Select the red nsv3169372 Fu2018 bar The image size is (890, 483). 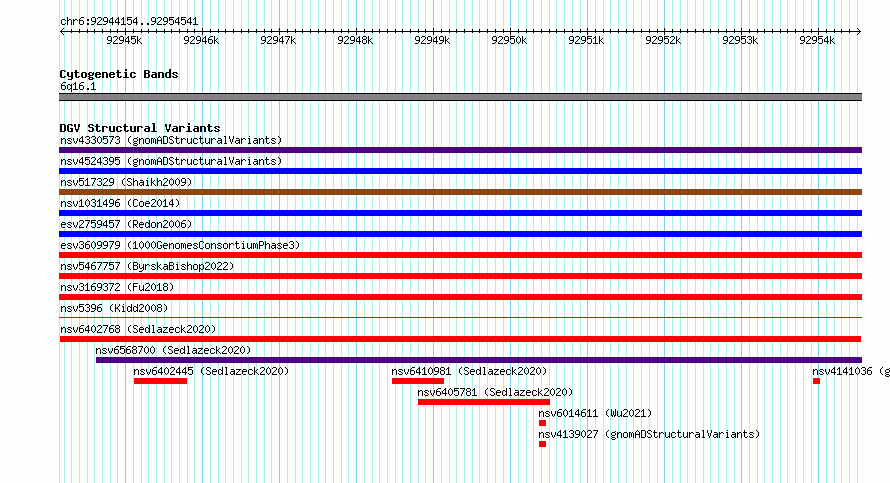tap(460, 297)
